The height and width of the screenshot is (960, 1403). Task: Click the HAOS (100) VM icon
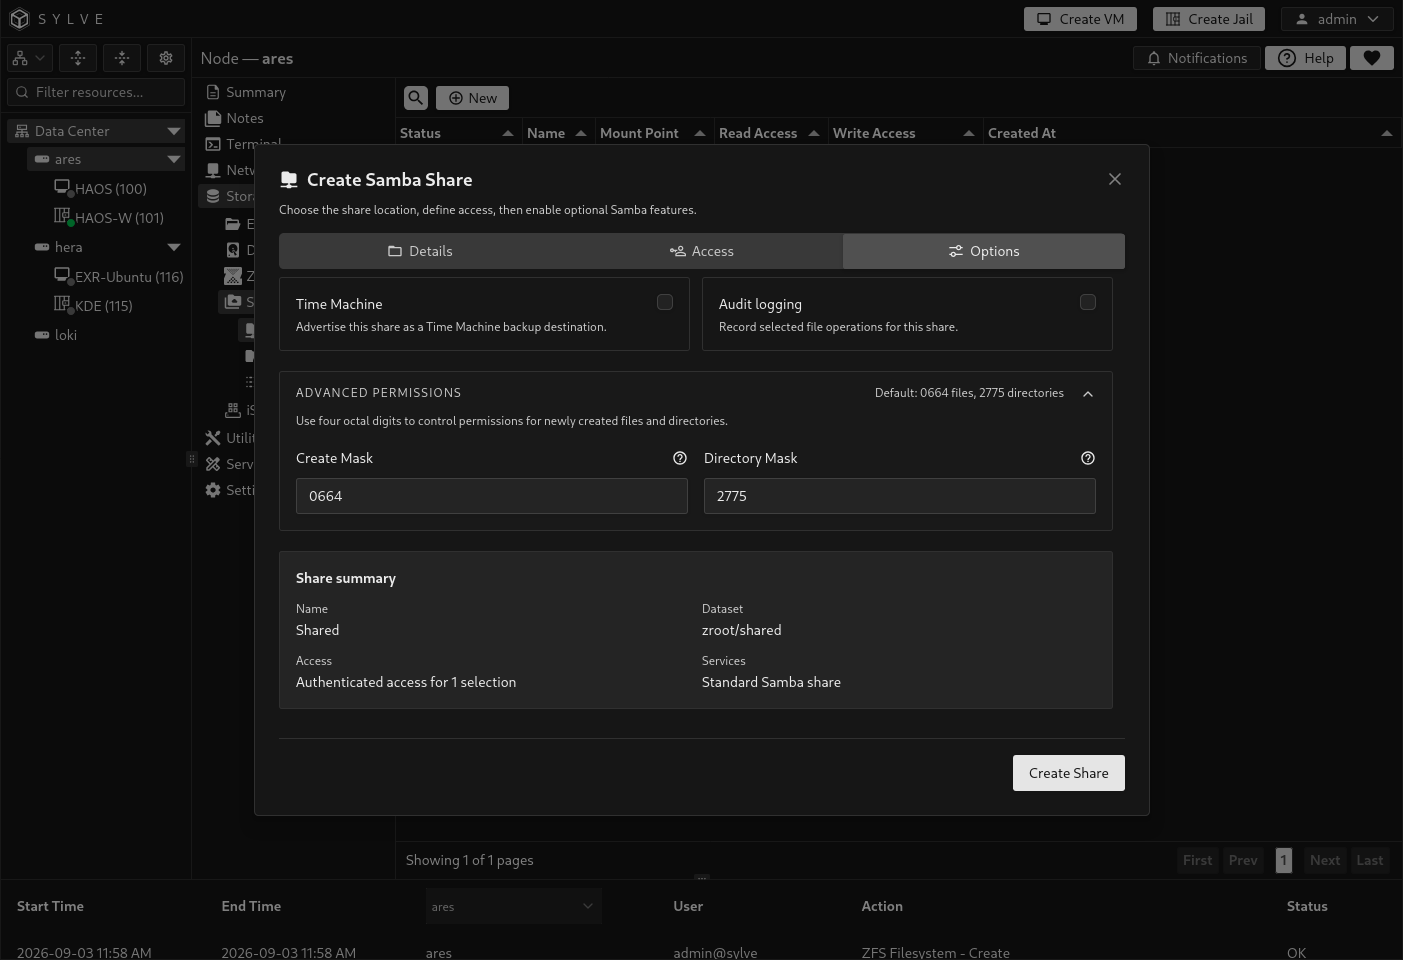tap(63, 187)
